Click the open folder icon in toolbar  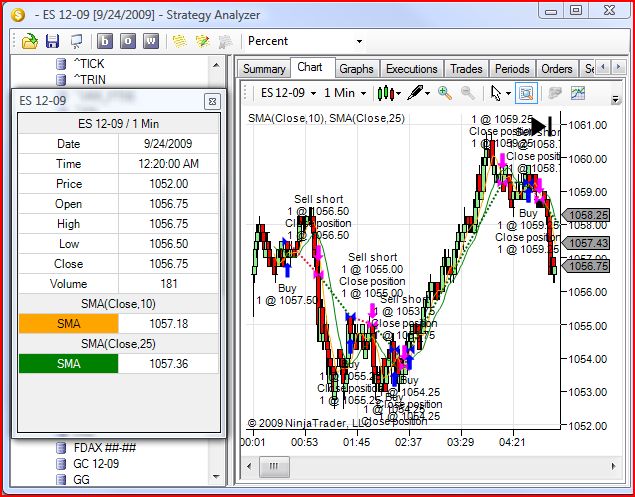point(30,41)
